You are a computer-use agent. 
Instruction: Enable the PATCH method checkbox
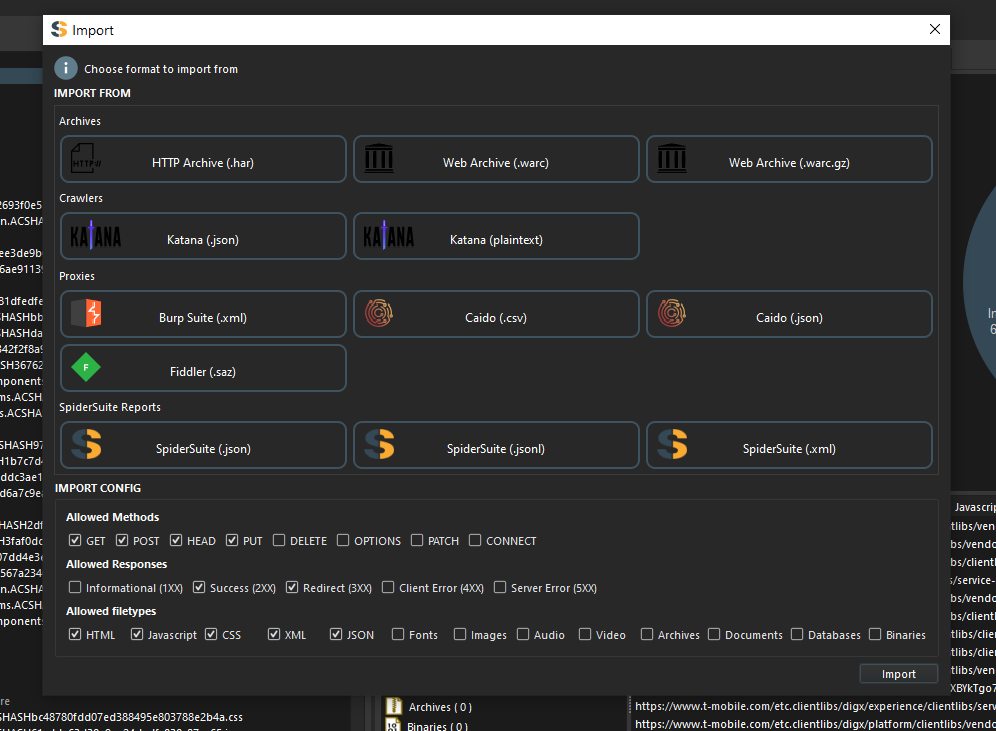417,540
